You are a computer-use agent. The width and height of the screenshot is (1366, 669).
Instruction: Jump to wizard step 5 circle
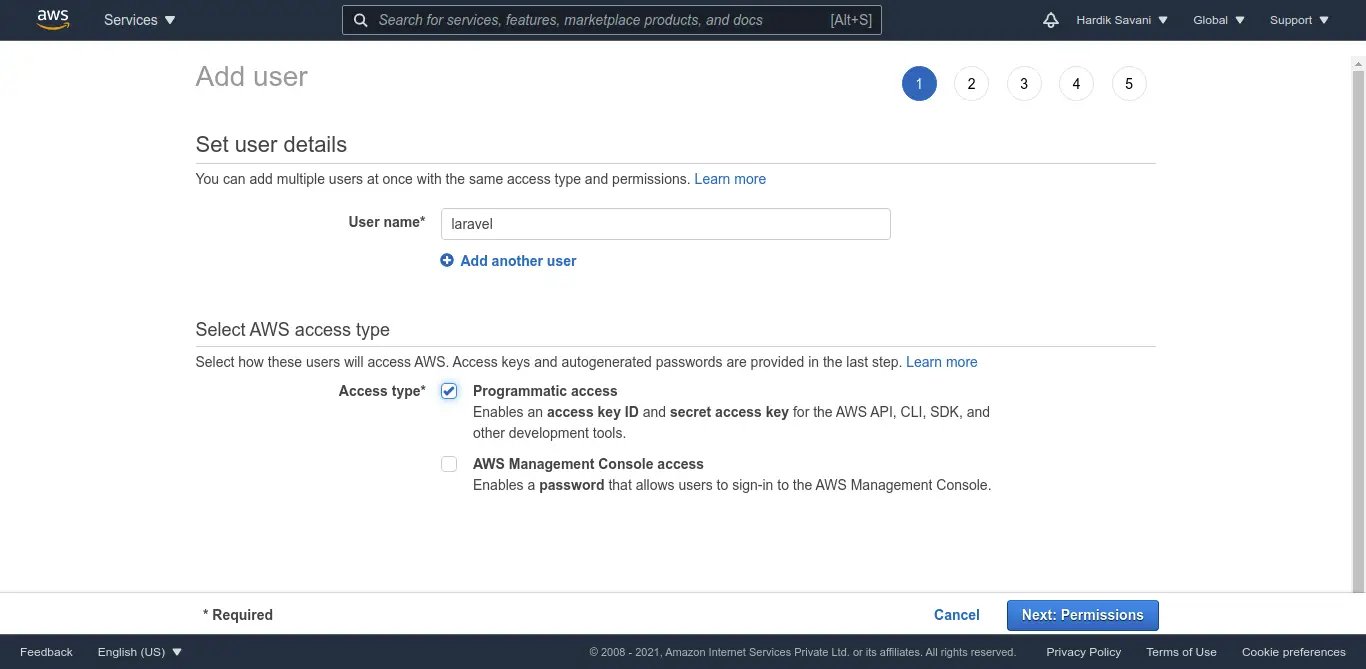[x=1129, y=84]
